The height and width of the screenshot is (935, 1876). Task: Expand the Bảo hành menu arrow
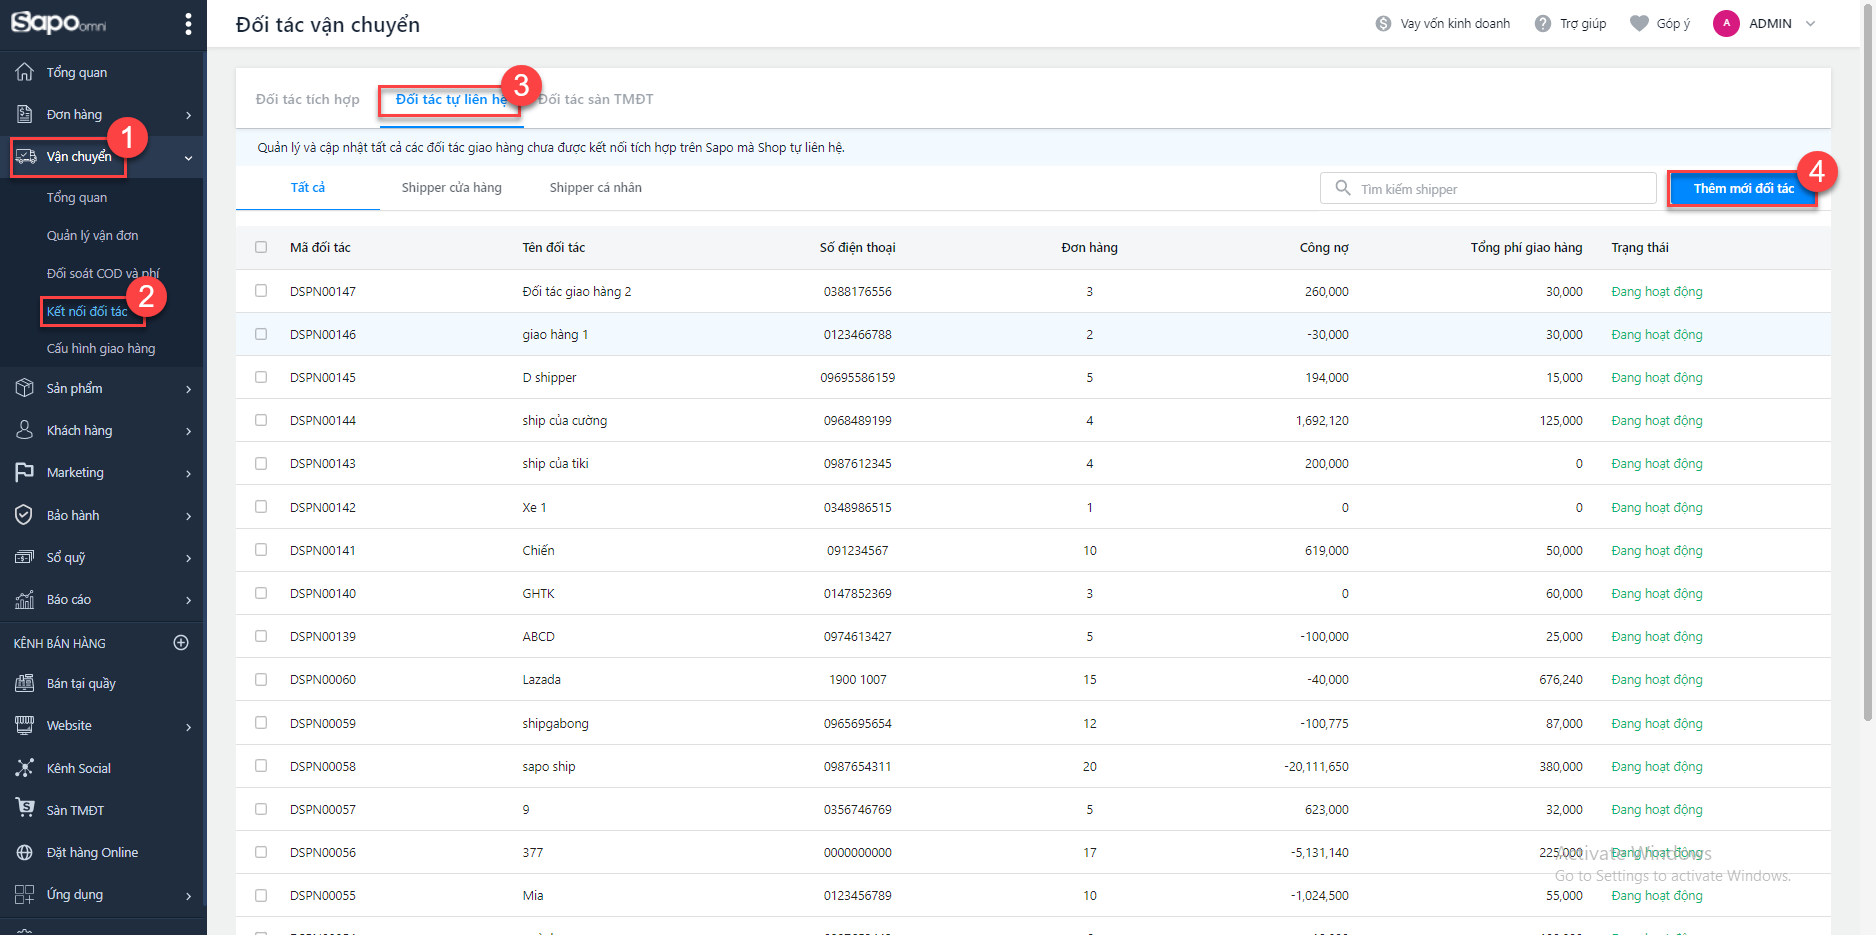[x=188, y=516]
